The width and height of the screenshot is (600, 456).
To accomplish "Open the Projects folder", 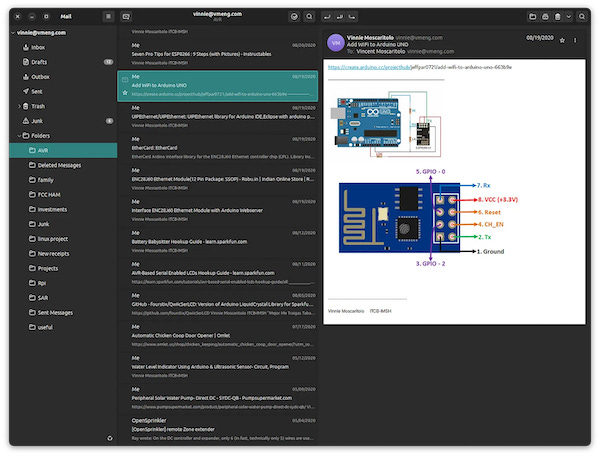I will coord(63,268).
